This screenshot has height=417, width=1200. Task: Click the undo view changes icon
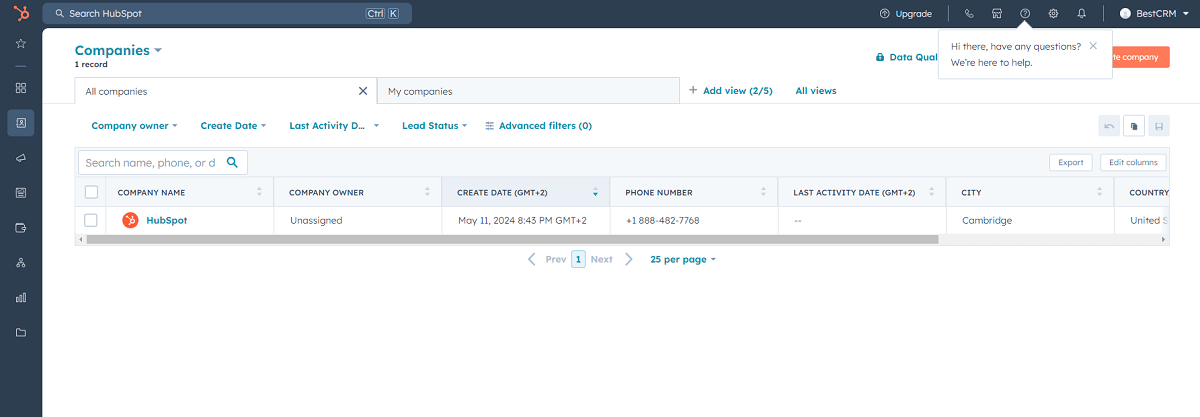pyautogui.click(x=1109, y=126)
